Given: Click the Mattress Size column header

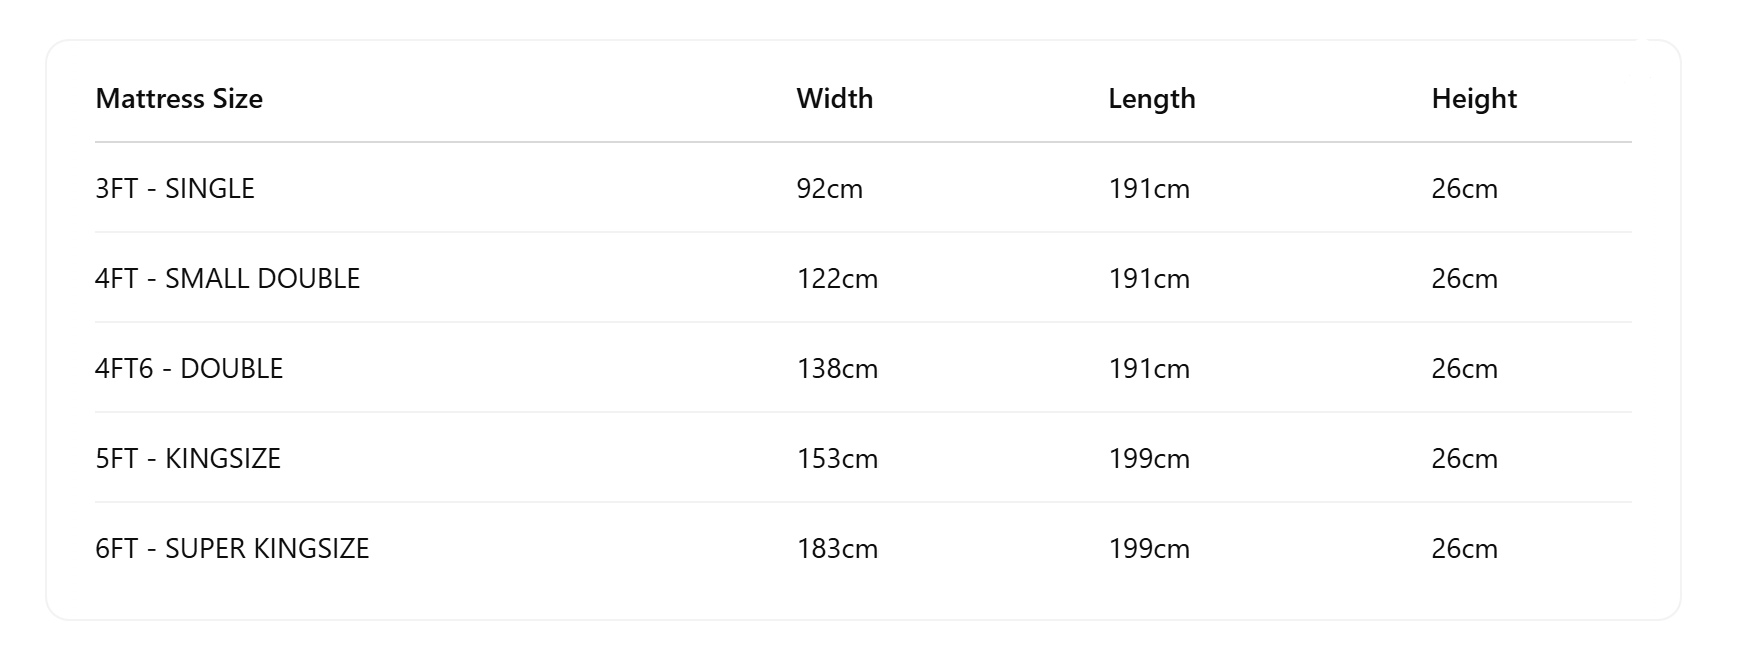Looking at the screenshot, I should [x=179, y=98].
